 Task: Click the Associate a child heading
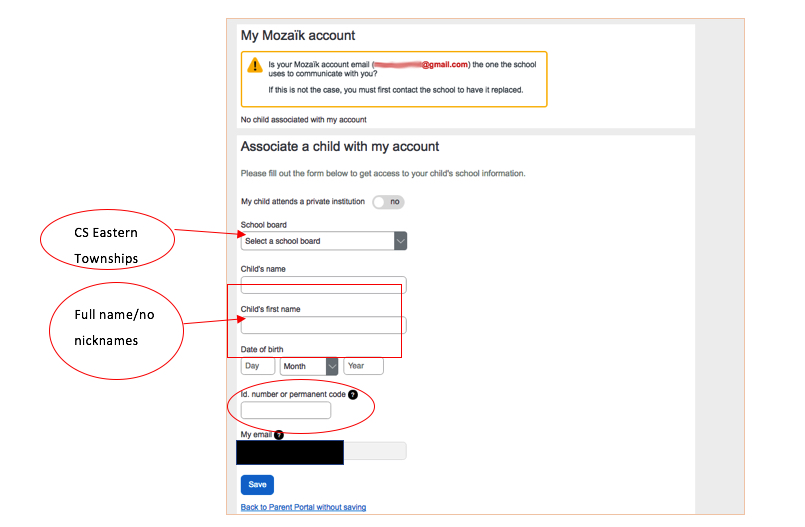point(339,146)
